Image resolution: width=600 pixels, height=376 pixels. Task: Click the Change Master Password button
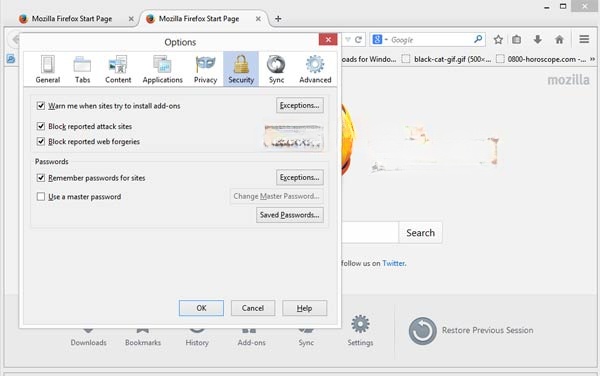click(276, 196)
